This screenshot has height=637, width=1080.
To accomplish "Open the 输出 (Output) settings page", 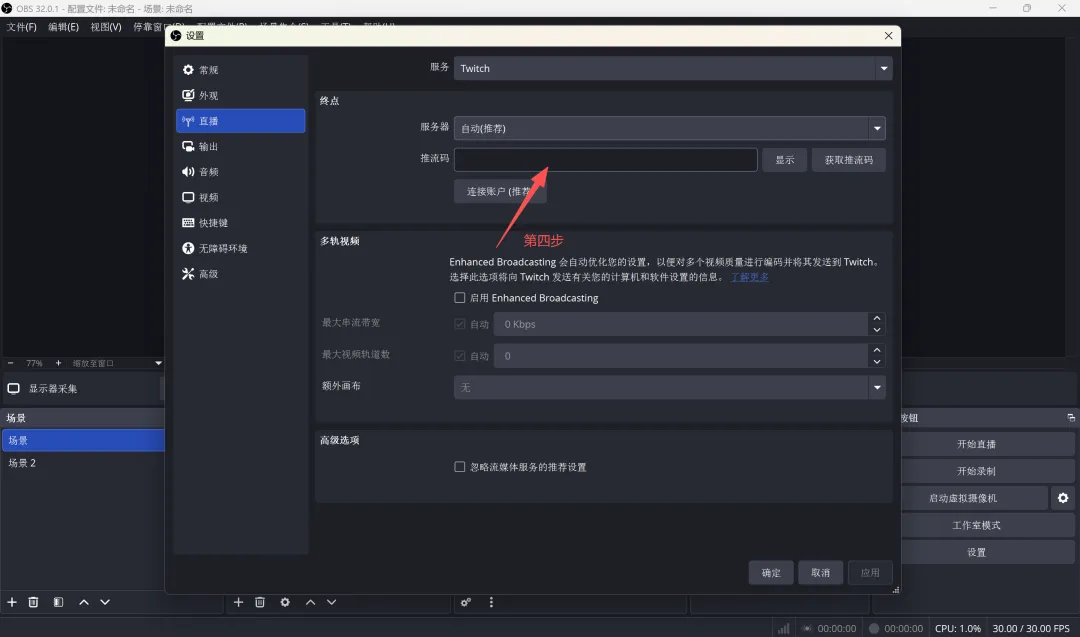I will (x=240, y=146).
